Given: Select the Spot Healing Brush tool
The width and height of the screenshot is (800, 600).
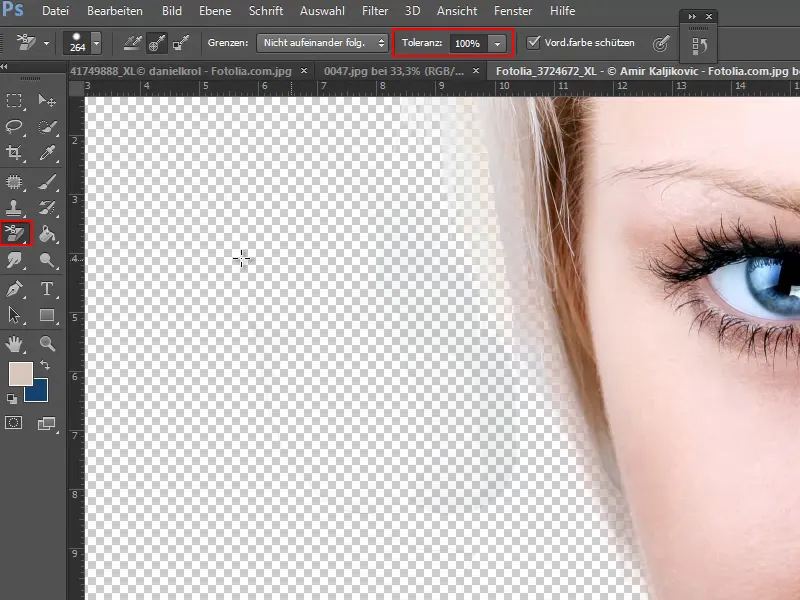Looking at the screenshot, I should [x=14, y=182].
